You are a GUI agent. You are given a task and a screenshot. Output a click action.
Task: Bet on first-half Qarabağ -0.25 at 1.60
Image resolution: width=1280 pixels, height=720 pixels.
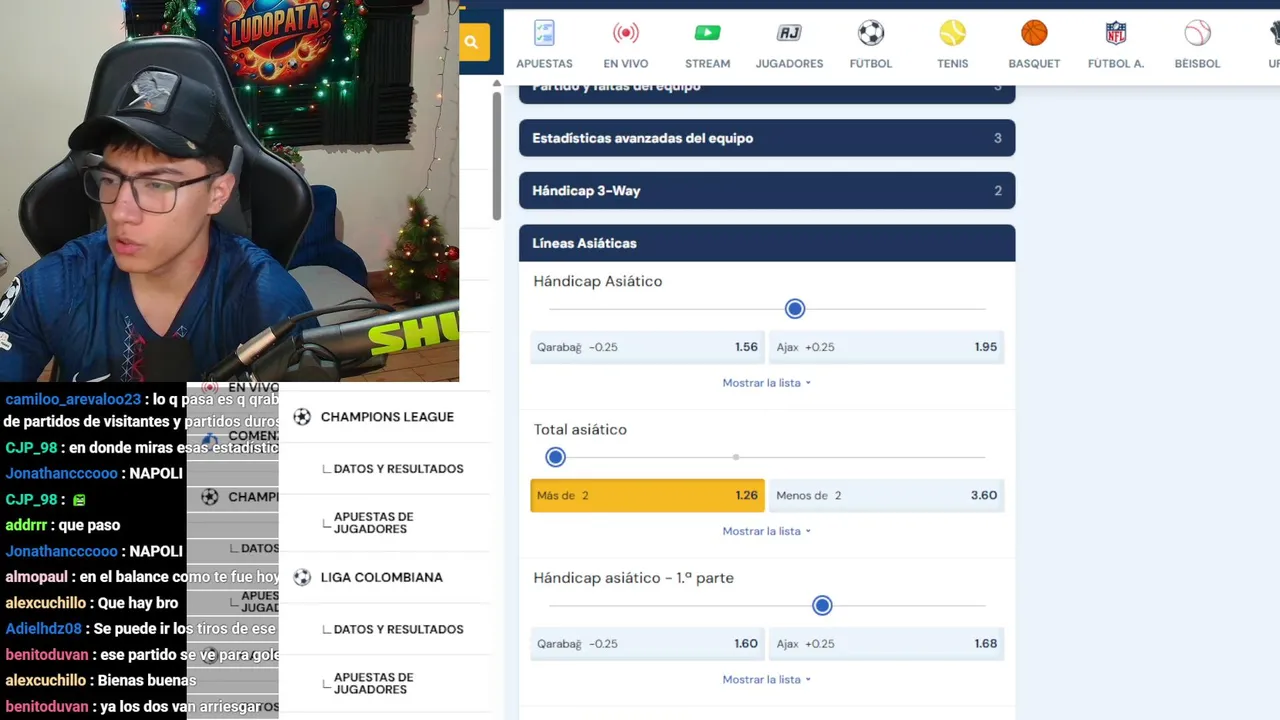tap(647, 643)
